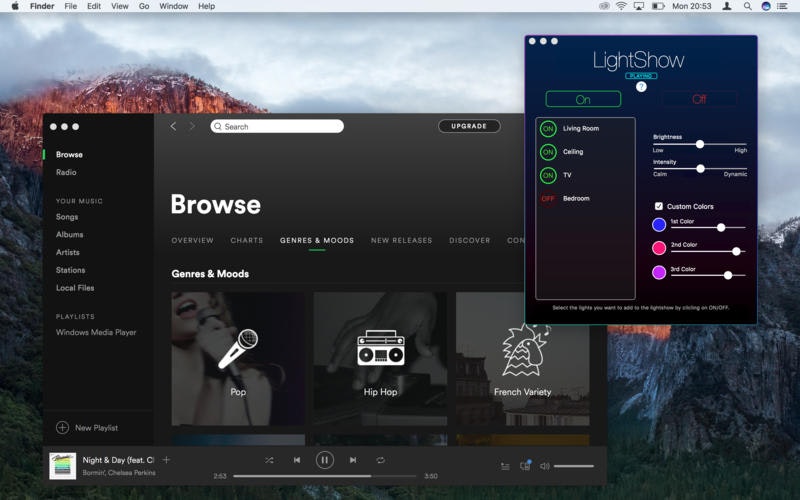Viewport: 800px width, 500px height.
Task: Pause the currently playing song
Action: [x=324, y=460]
